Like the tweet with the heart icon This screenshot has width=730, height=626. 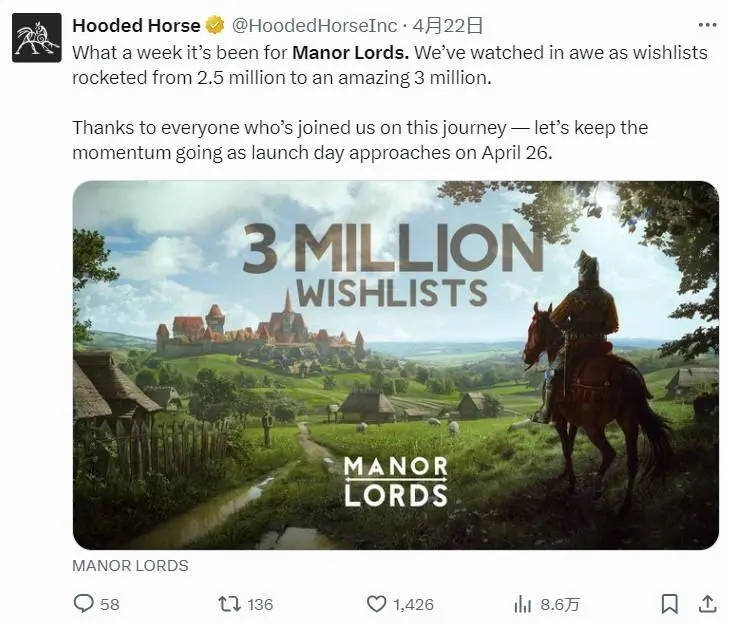pyautogui.click(x=376, y=603)
